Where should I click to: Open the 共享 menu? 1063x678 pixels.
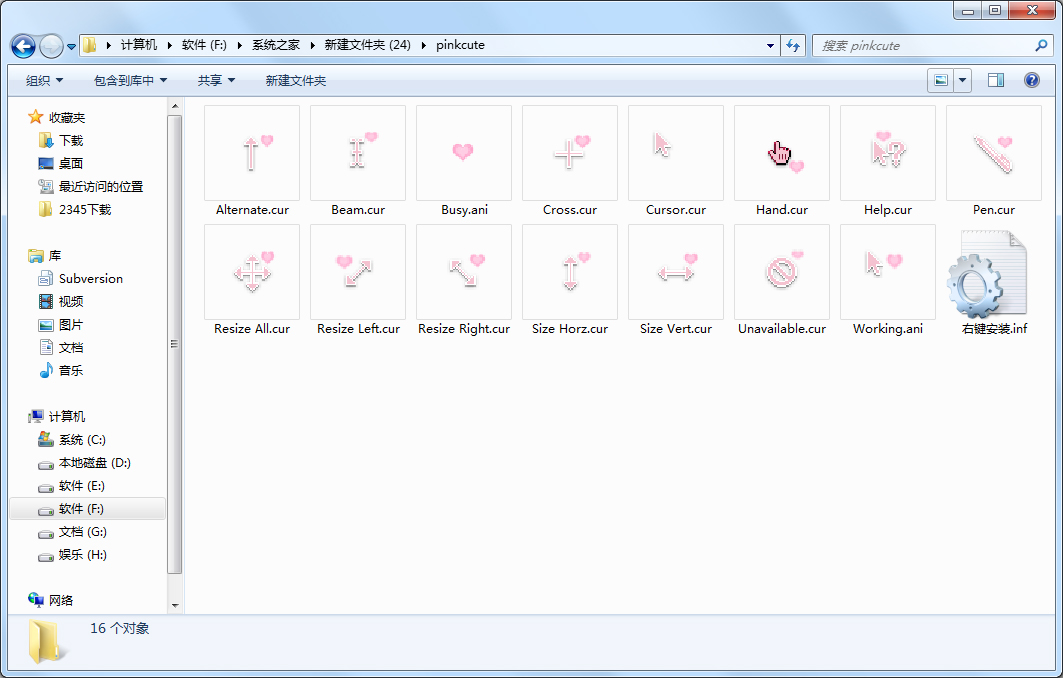pyautogui.click(x=216, y=80)
